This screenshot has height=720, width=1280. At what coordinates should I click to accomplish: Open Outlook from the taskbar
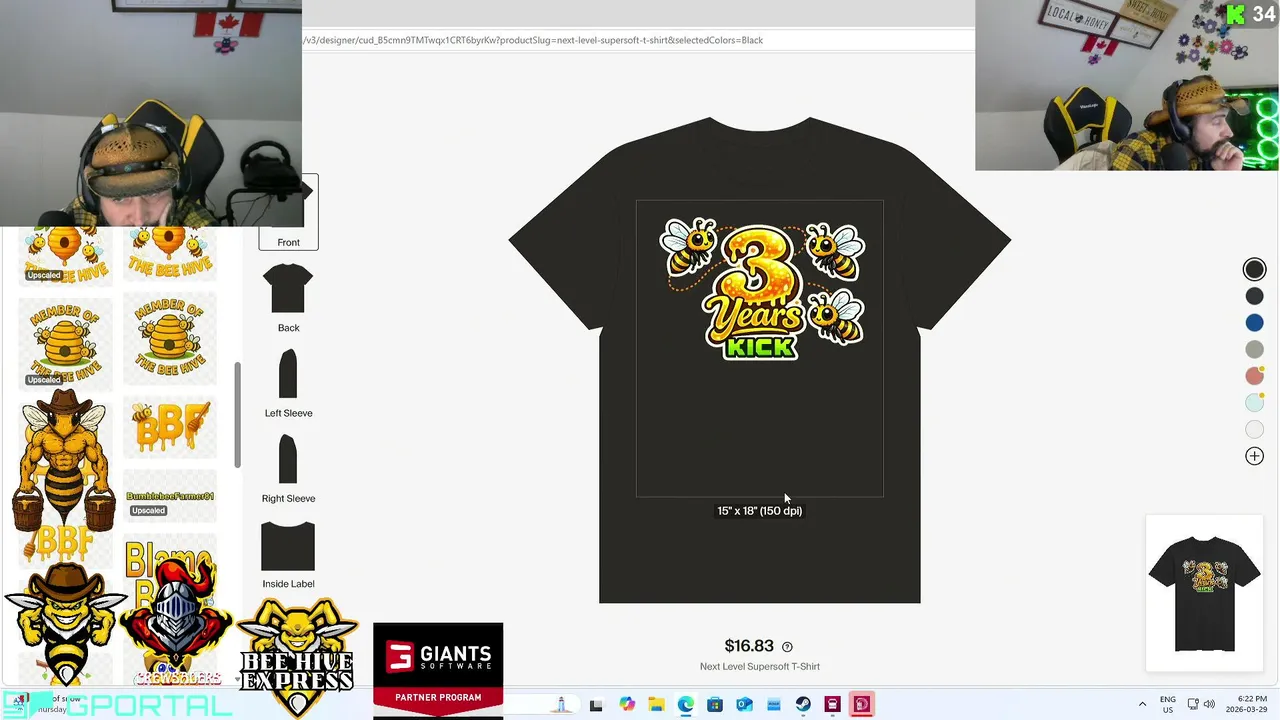tap(744, 705)
